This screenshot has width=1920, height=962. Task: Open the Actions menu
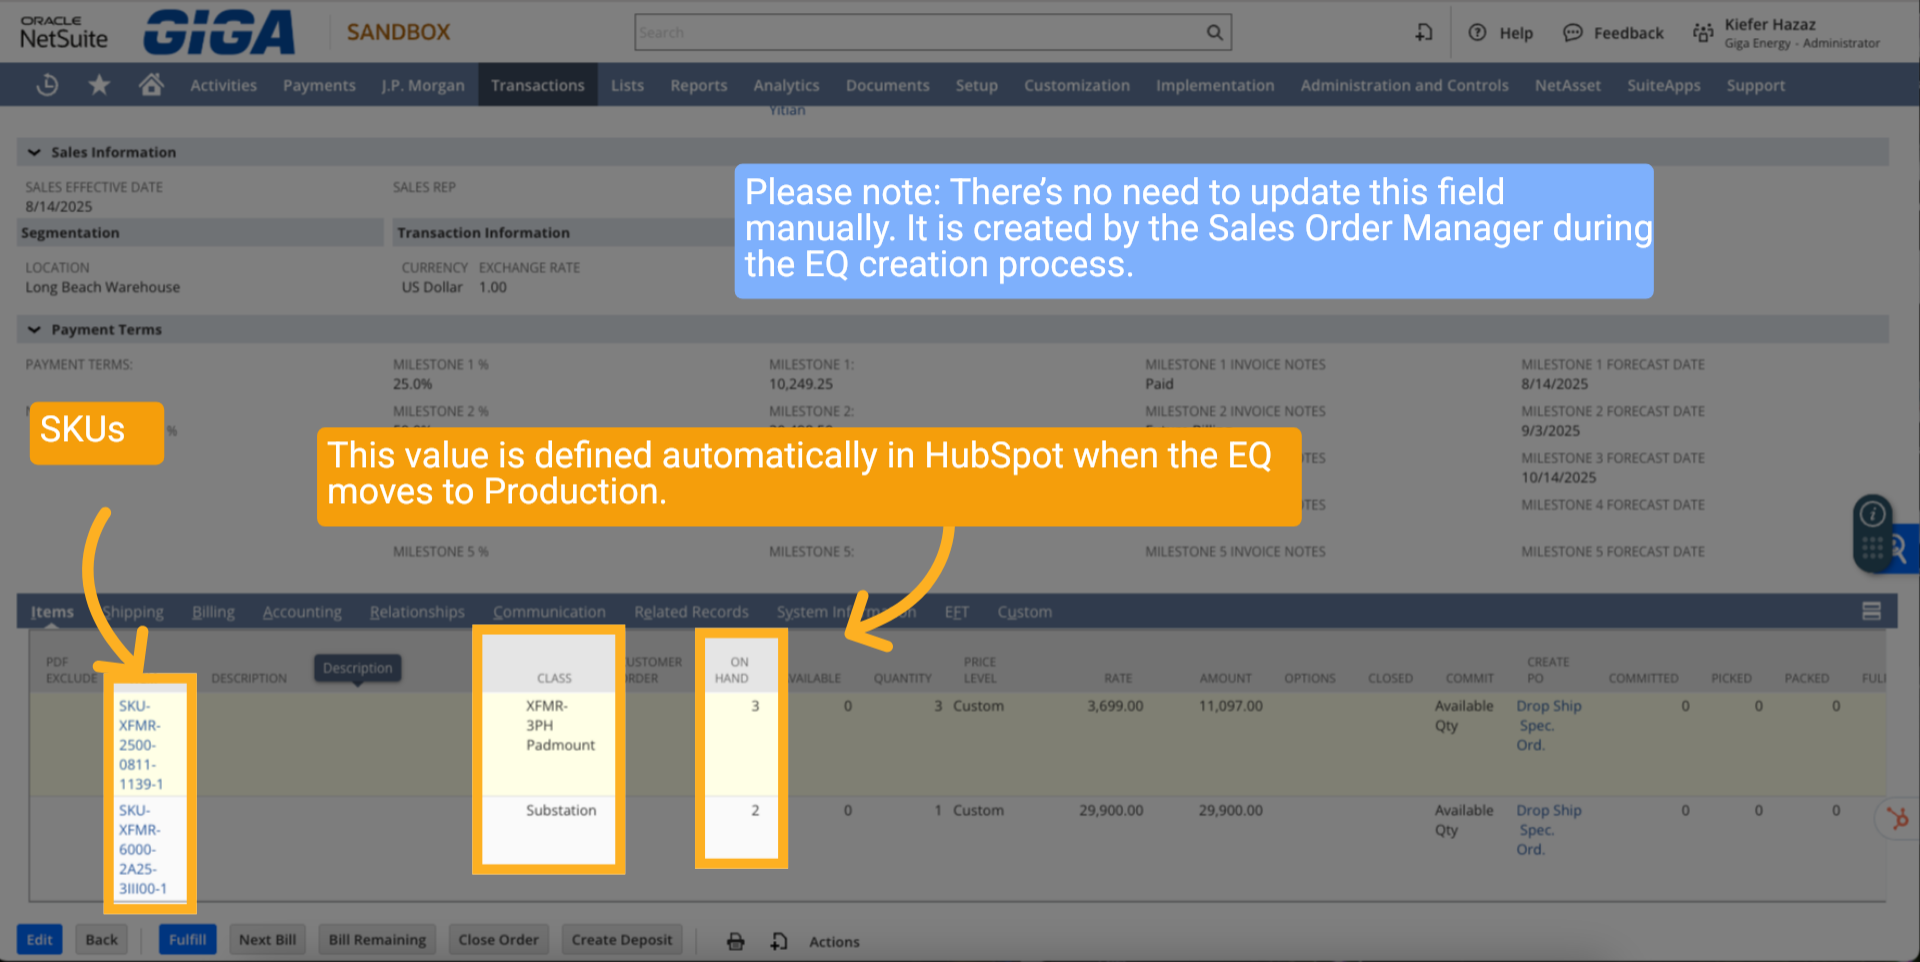pos(834,941)
